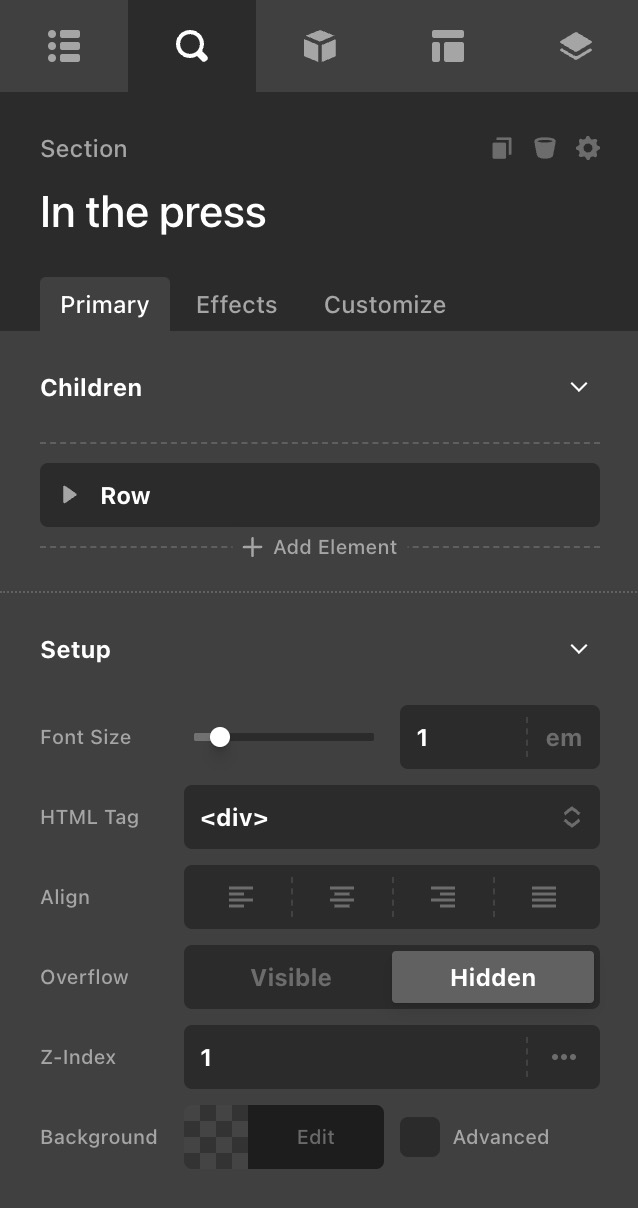Open the outline list icon in top bar
Viewport: 638px width, 1208px height.
(64, 46)
